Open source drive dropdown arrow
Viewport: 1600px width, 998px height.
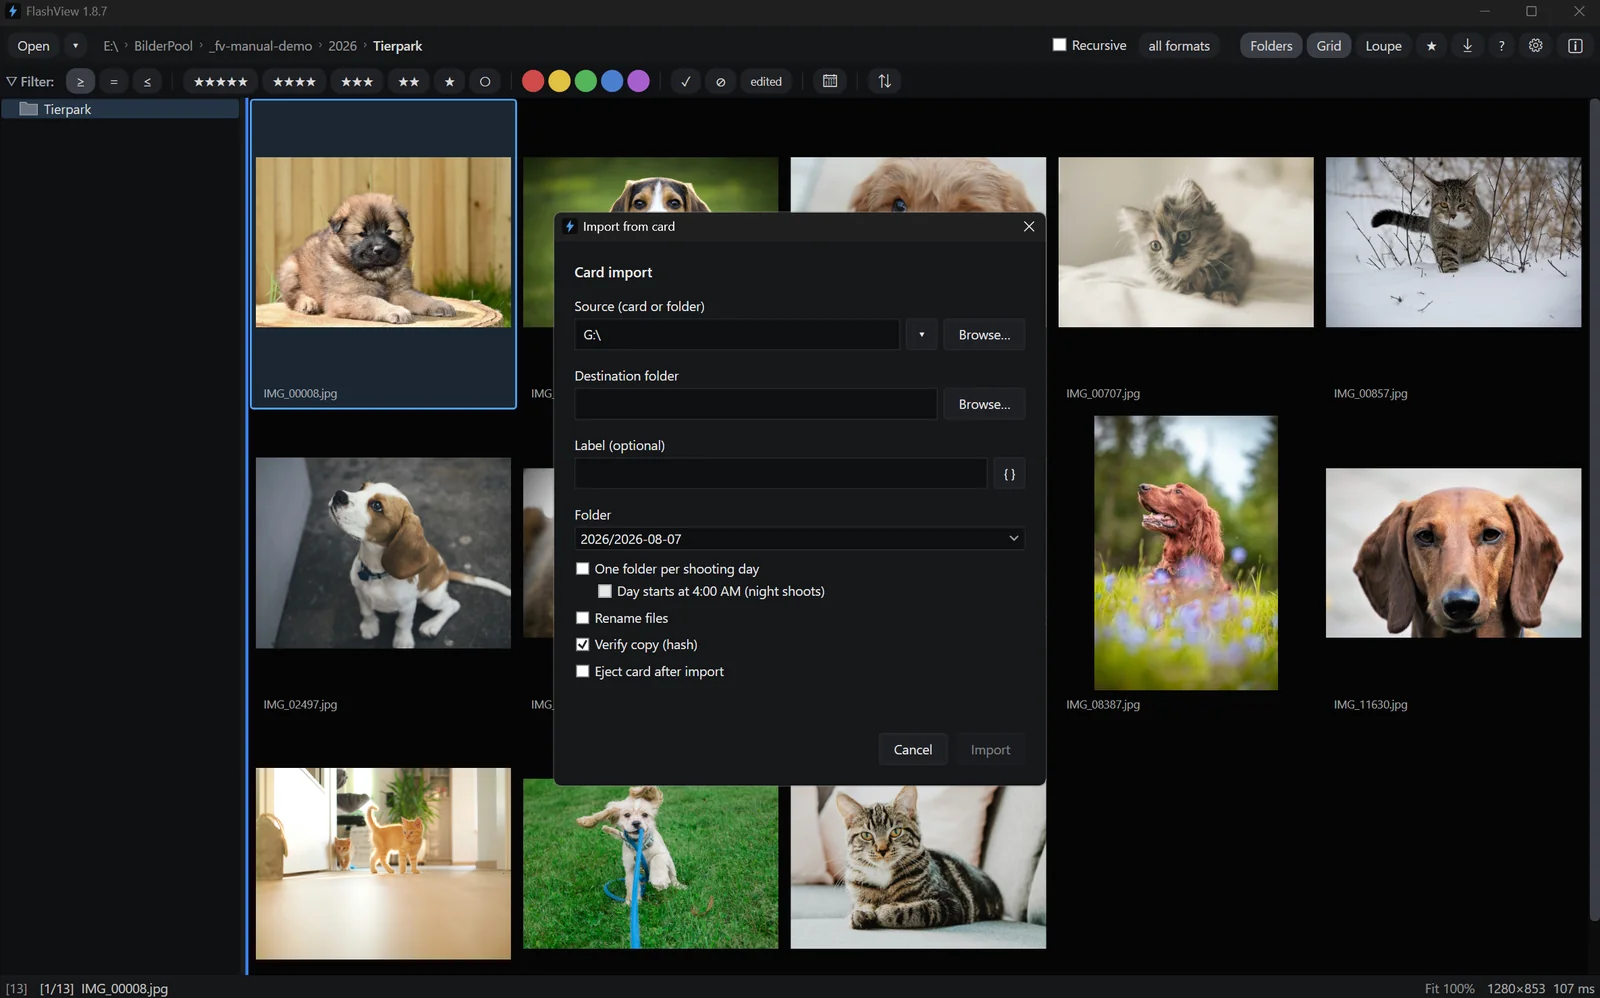click(x=921, y=335)
